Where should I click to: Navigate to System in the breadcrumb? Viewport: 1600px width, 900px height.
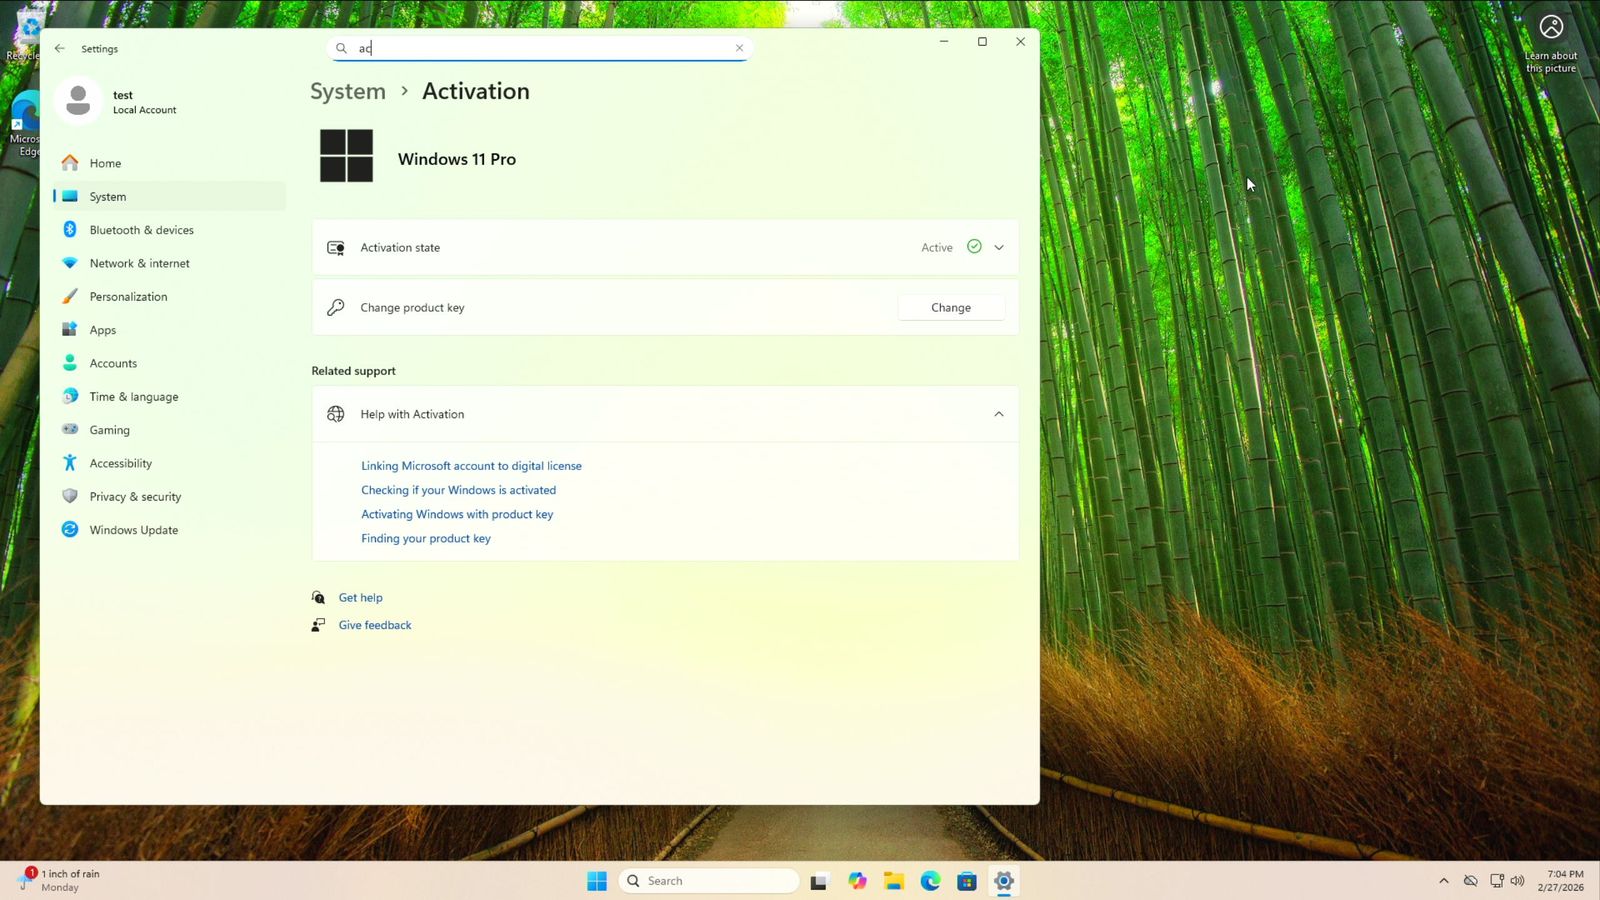tap(348, 91)
